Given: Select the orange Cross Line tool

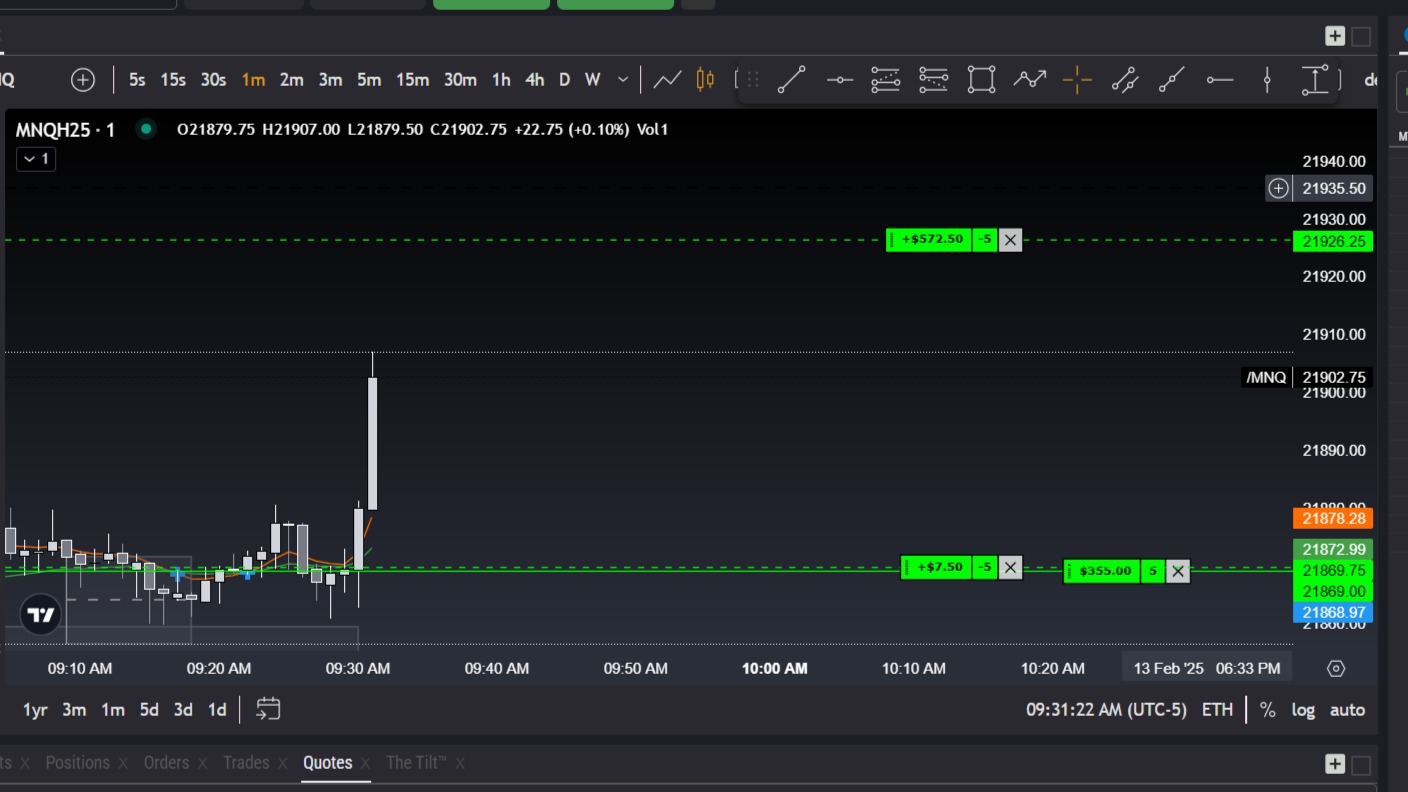Looking at the screenshot, I should click(1077, 80).
